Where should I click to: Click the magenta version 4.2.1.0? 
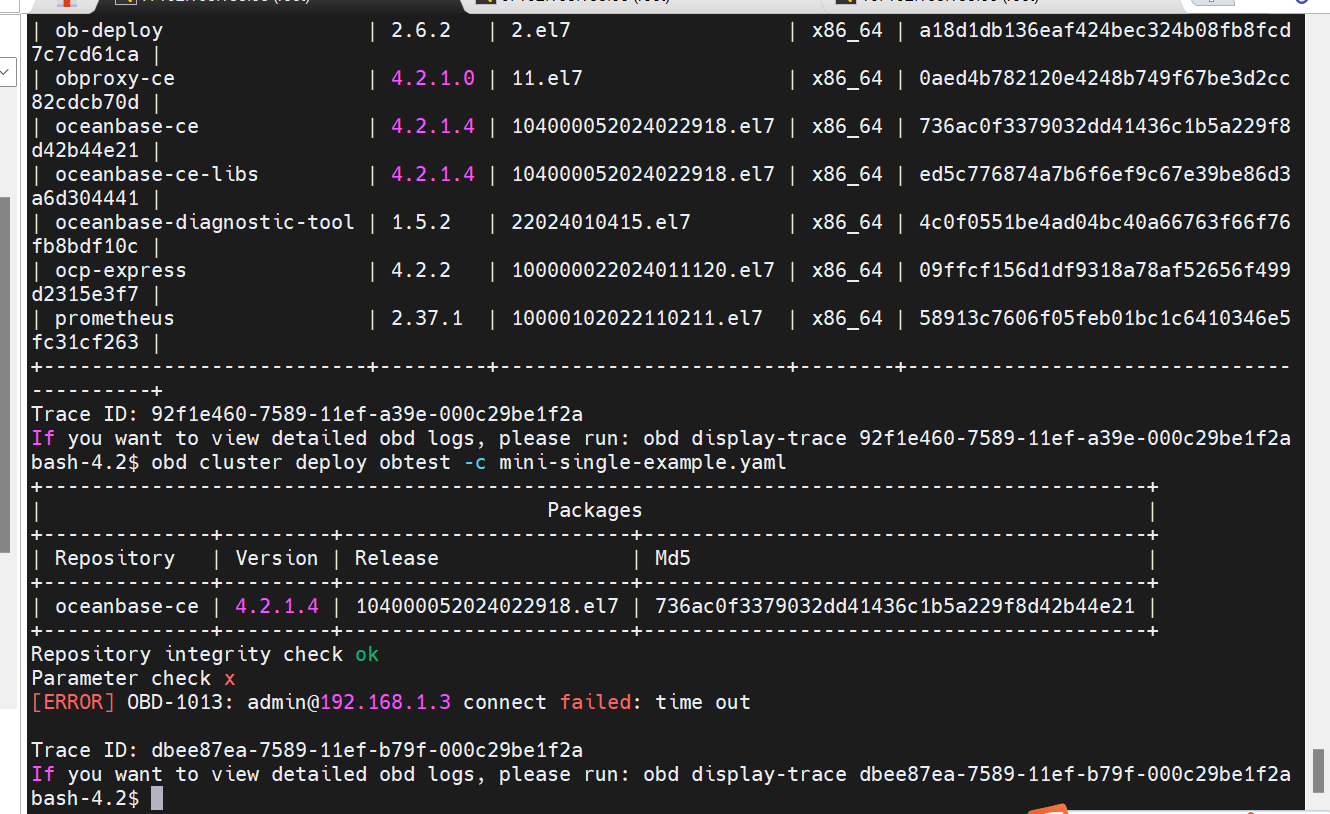[432, 78]
